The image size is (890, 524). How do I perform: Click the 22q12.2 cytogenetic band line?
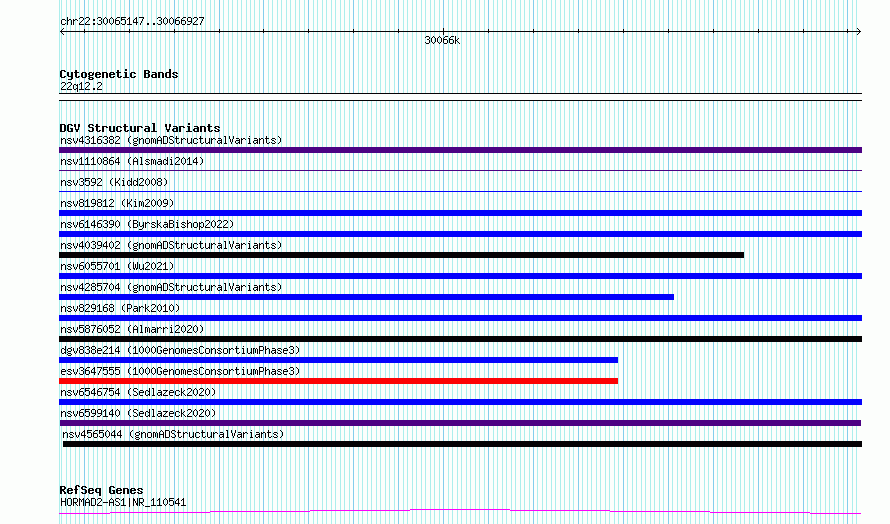point(460,97)
